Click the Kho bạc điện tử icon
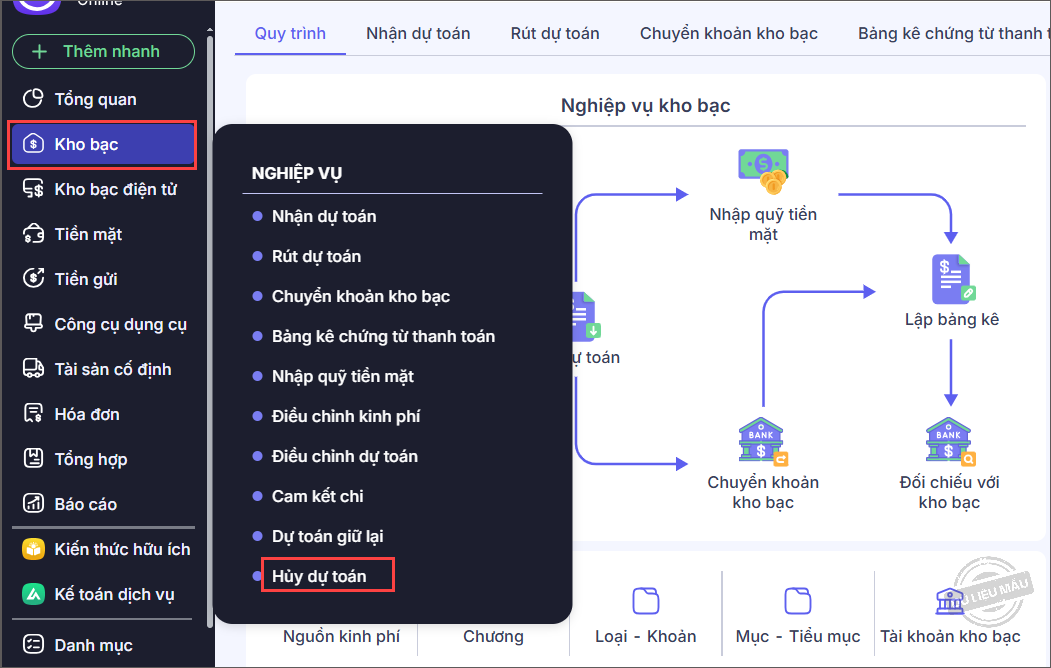This screenshot has height=668, width=1051. [33, 188]
